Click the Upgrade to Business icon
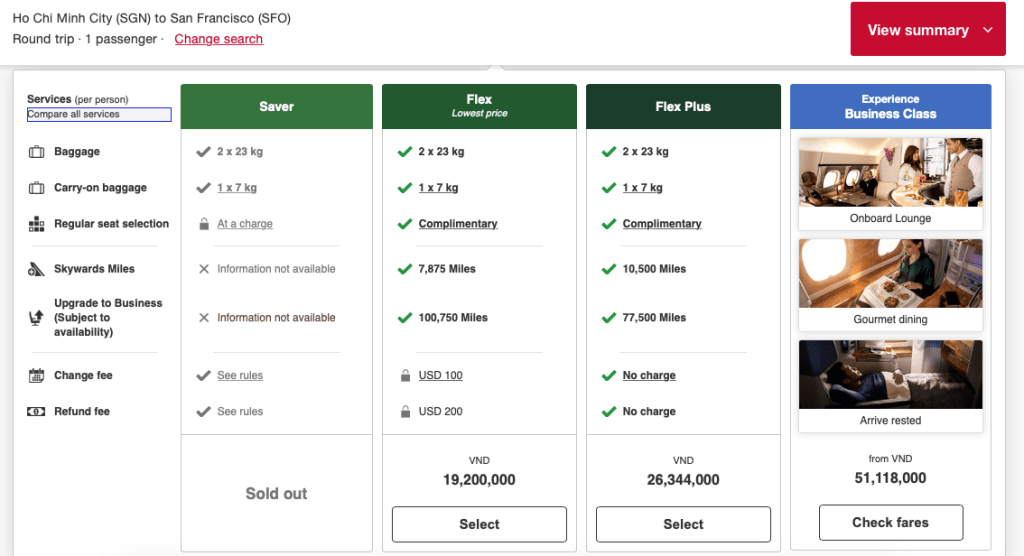Viewport: 1024px width, 556px height. [37, 318]
